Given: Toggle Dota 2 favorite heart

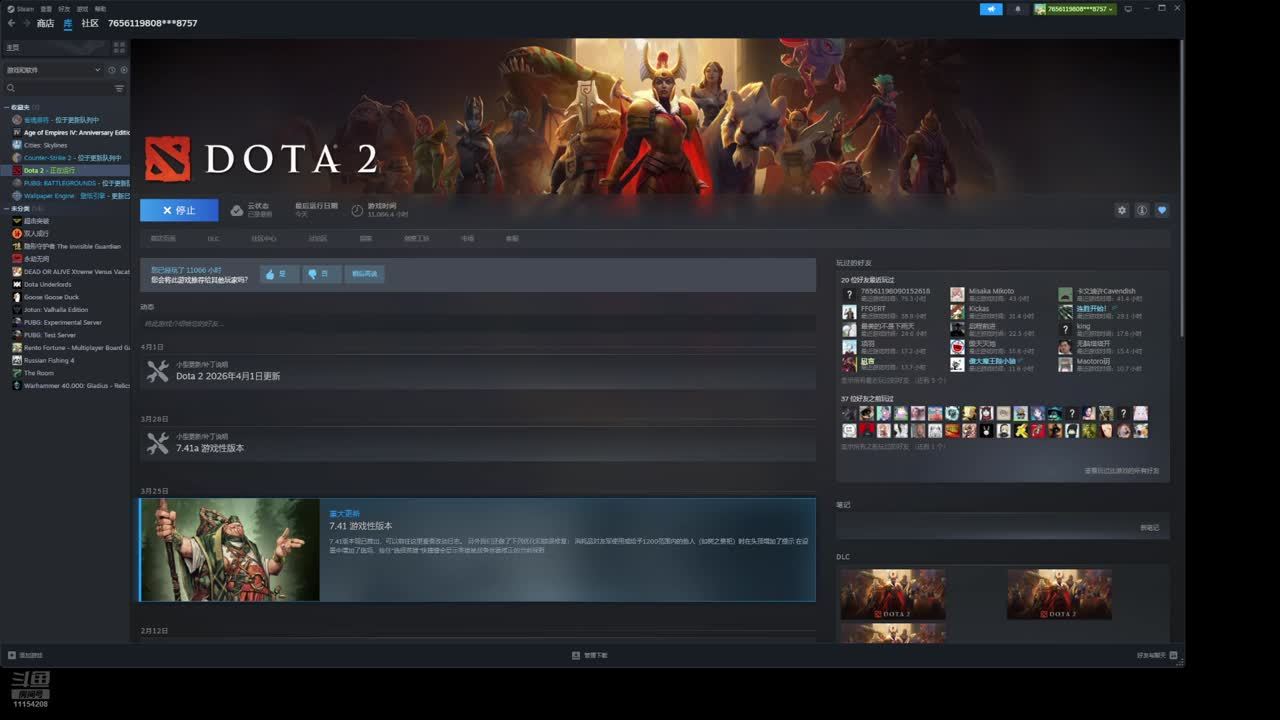Looking at the screenshot, I should 1161,210.
